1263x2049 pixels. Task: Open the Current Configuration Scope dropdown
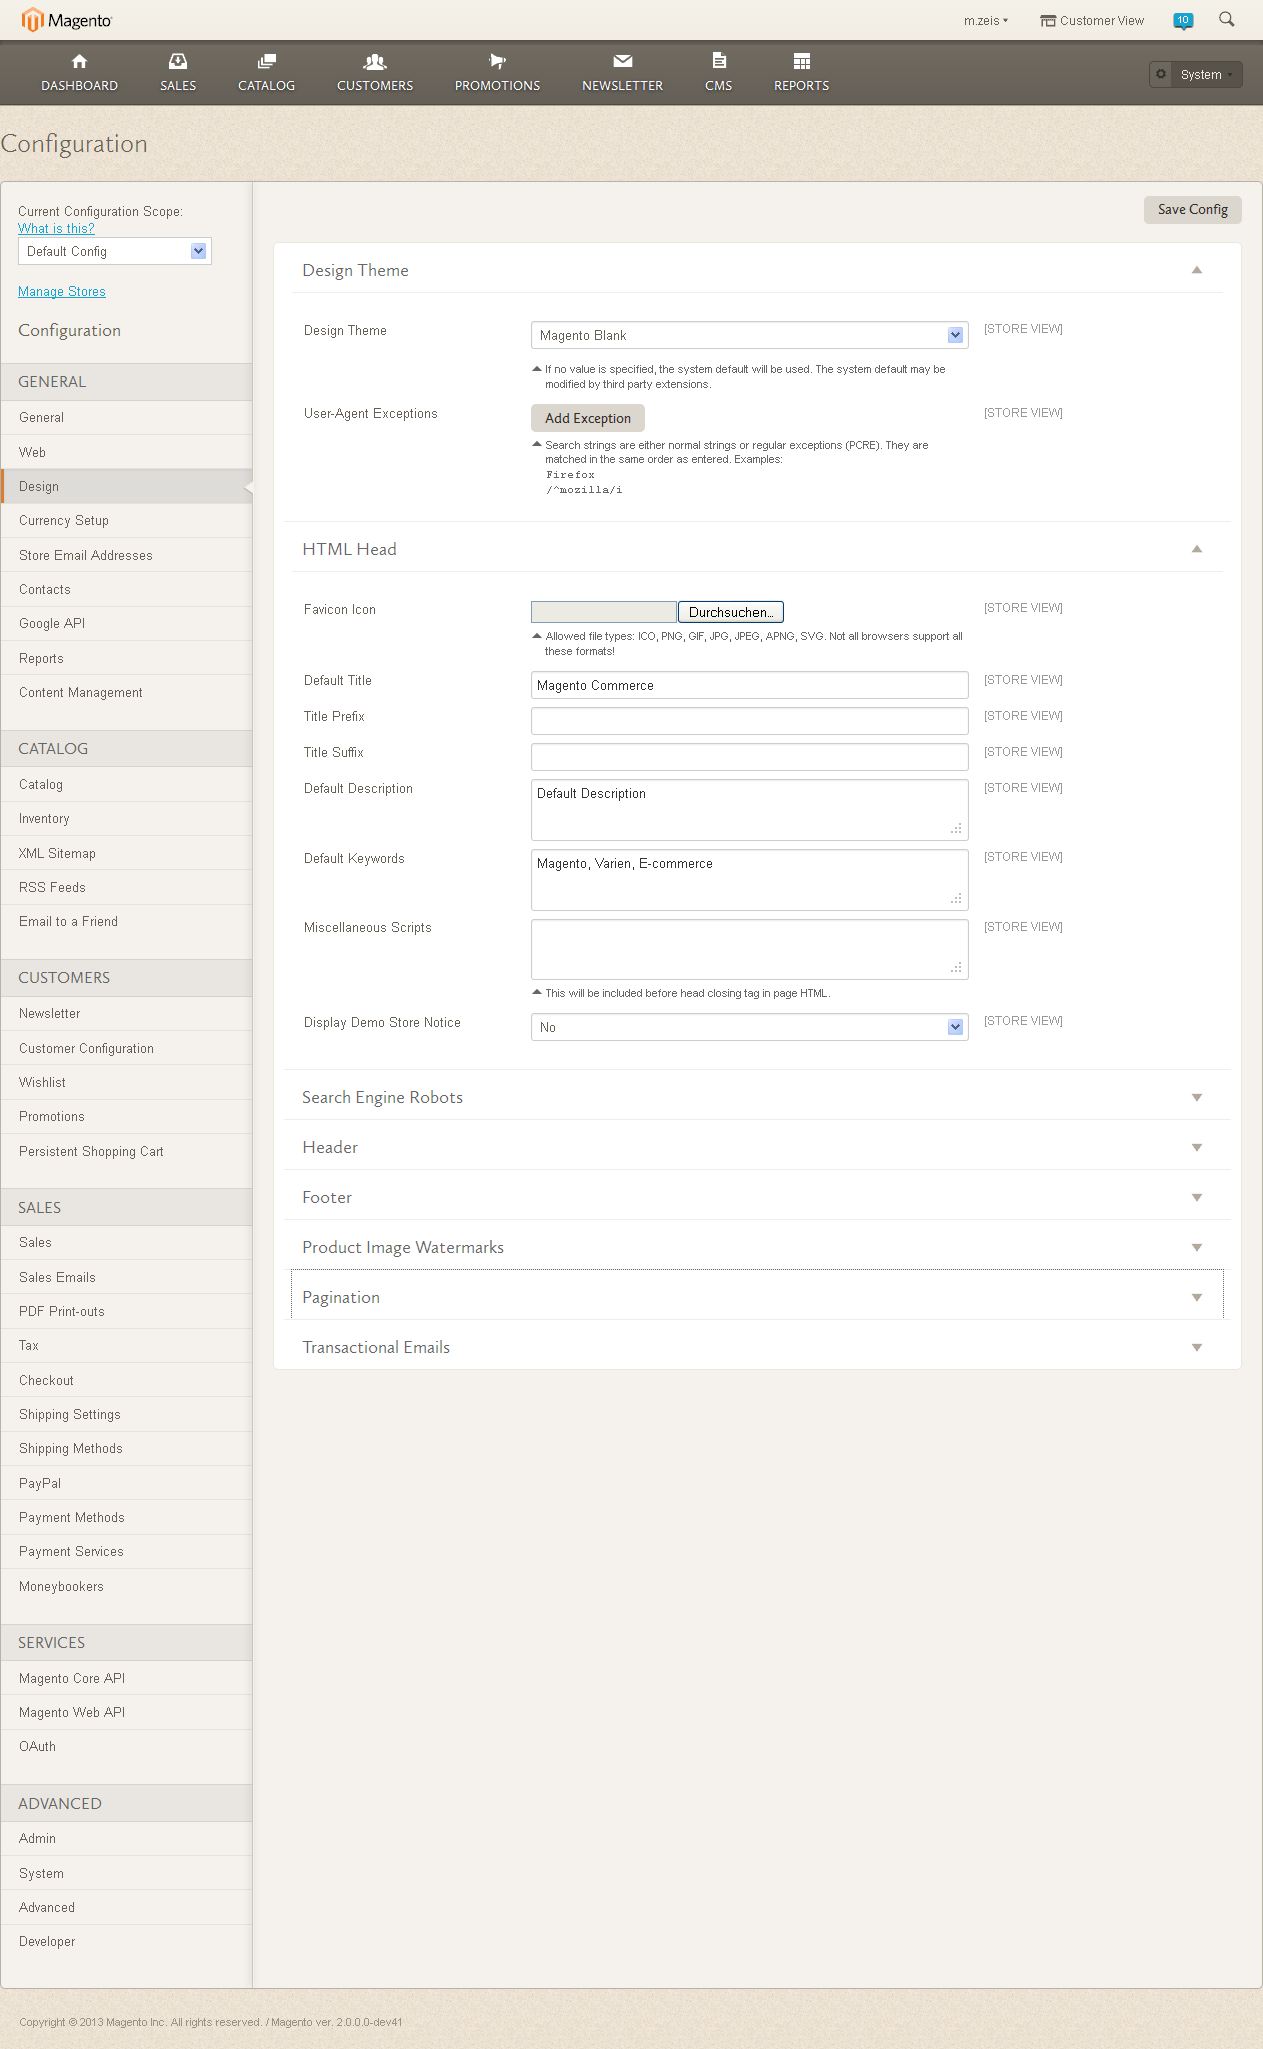pyautogui.click(x=115, y=251)
